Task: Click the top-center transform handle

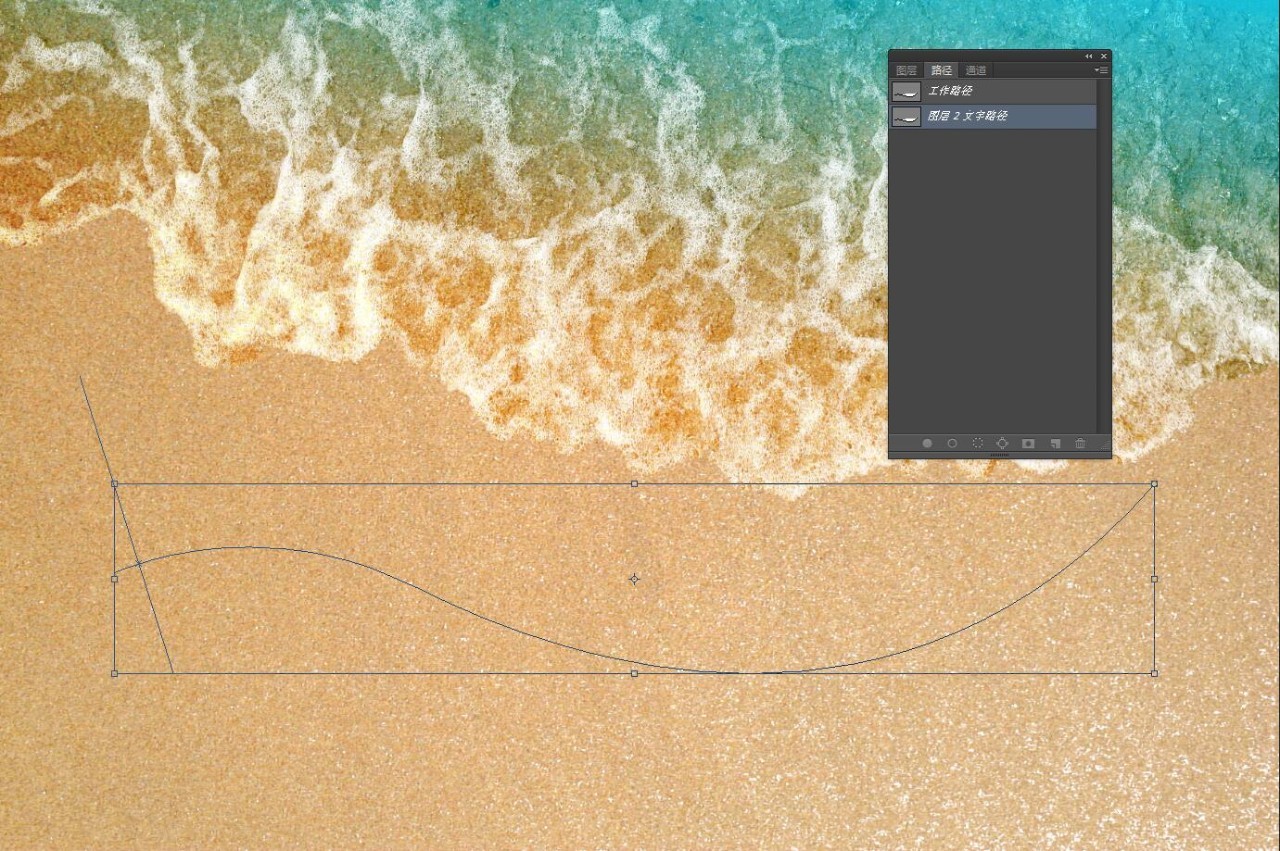Action: [634, 484]
